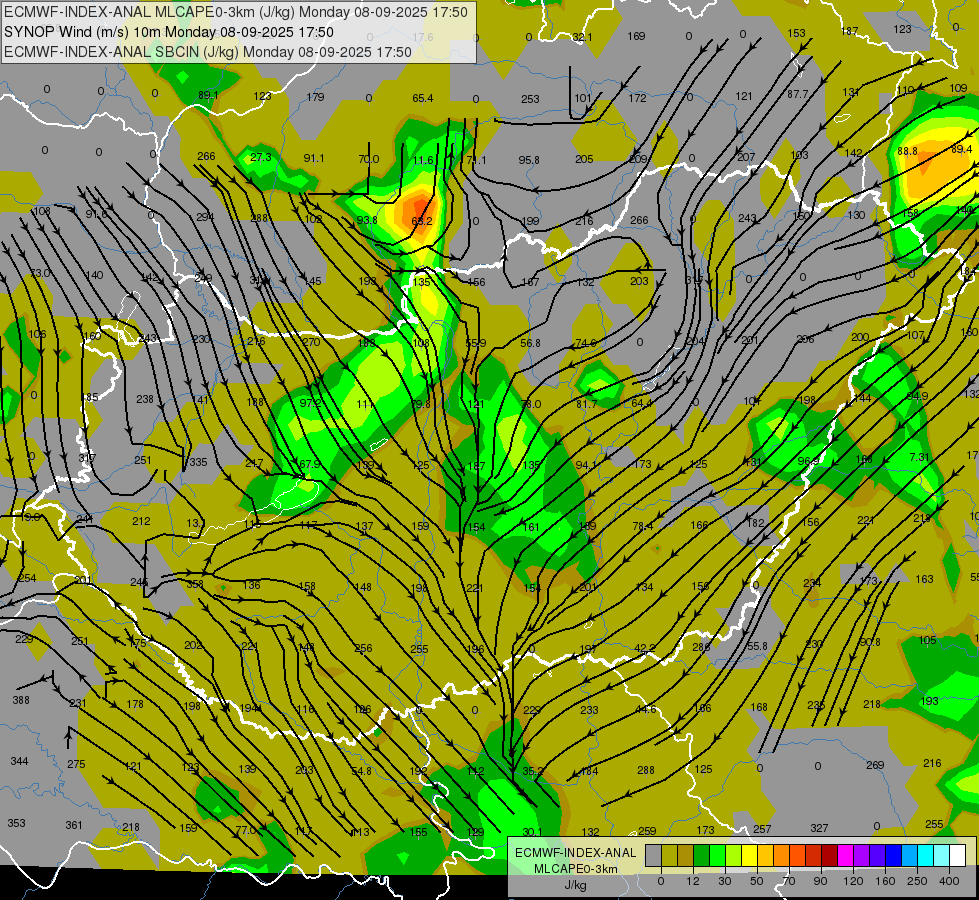The image size is (979, 900).
Task: Click the map value '90.8'
Action: pyautogui.click(x=870, y=642)
